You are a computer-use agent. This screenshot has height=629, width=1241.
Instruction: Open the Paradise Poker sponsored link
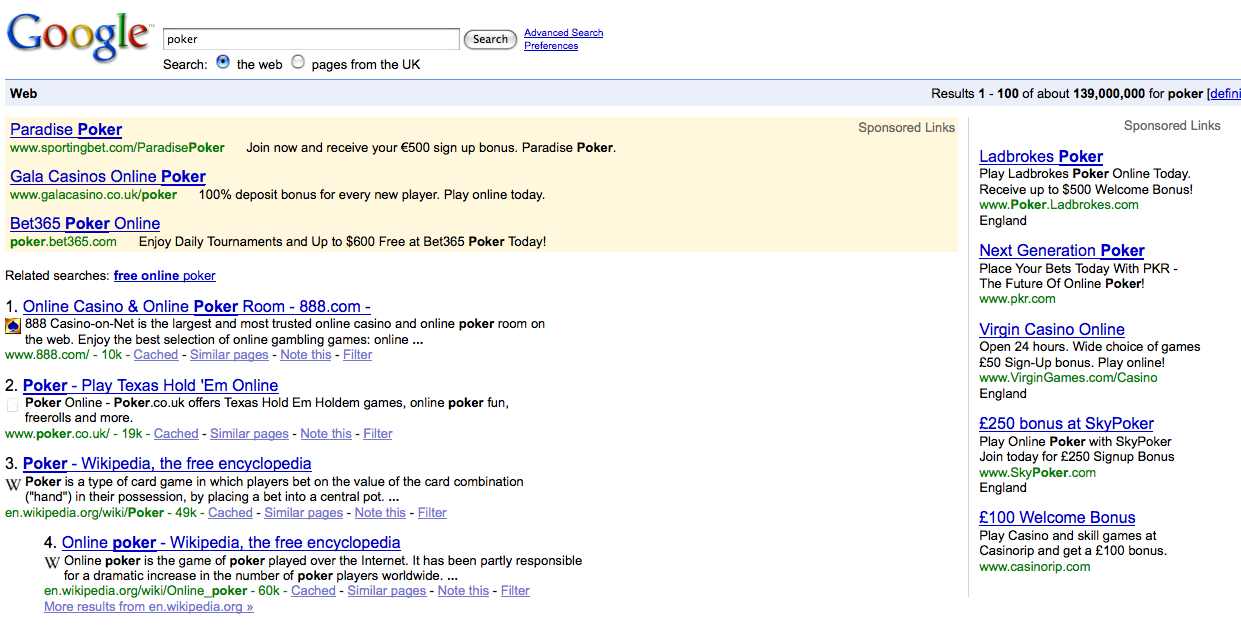click(x=66, y=129)
